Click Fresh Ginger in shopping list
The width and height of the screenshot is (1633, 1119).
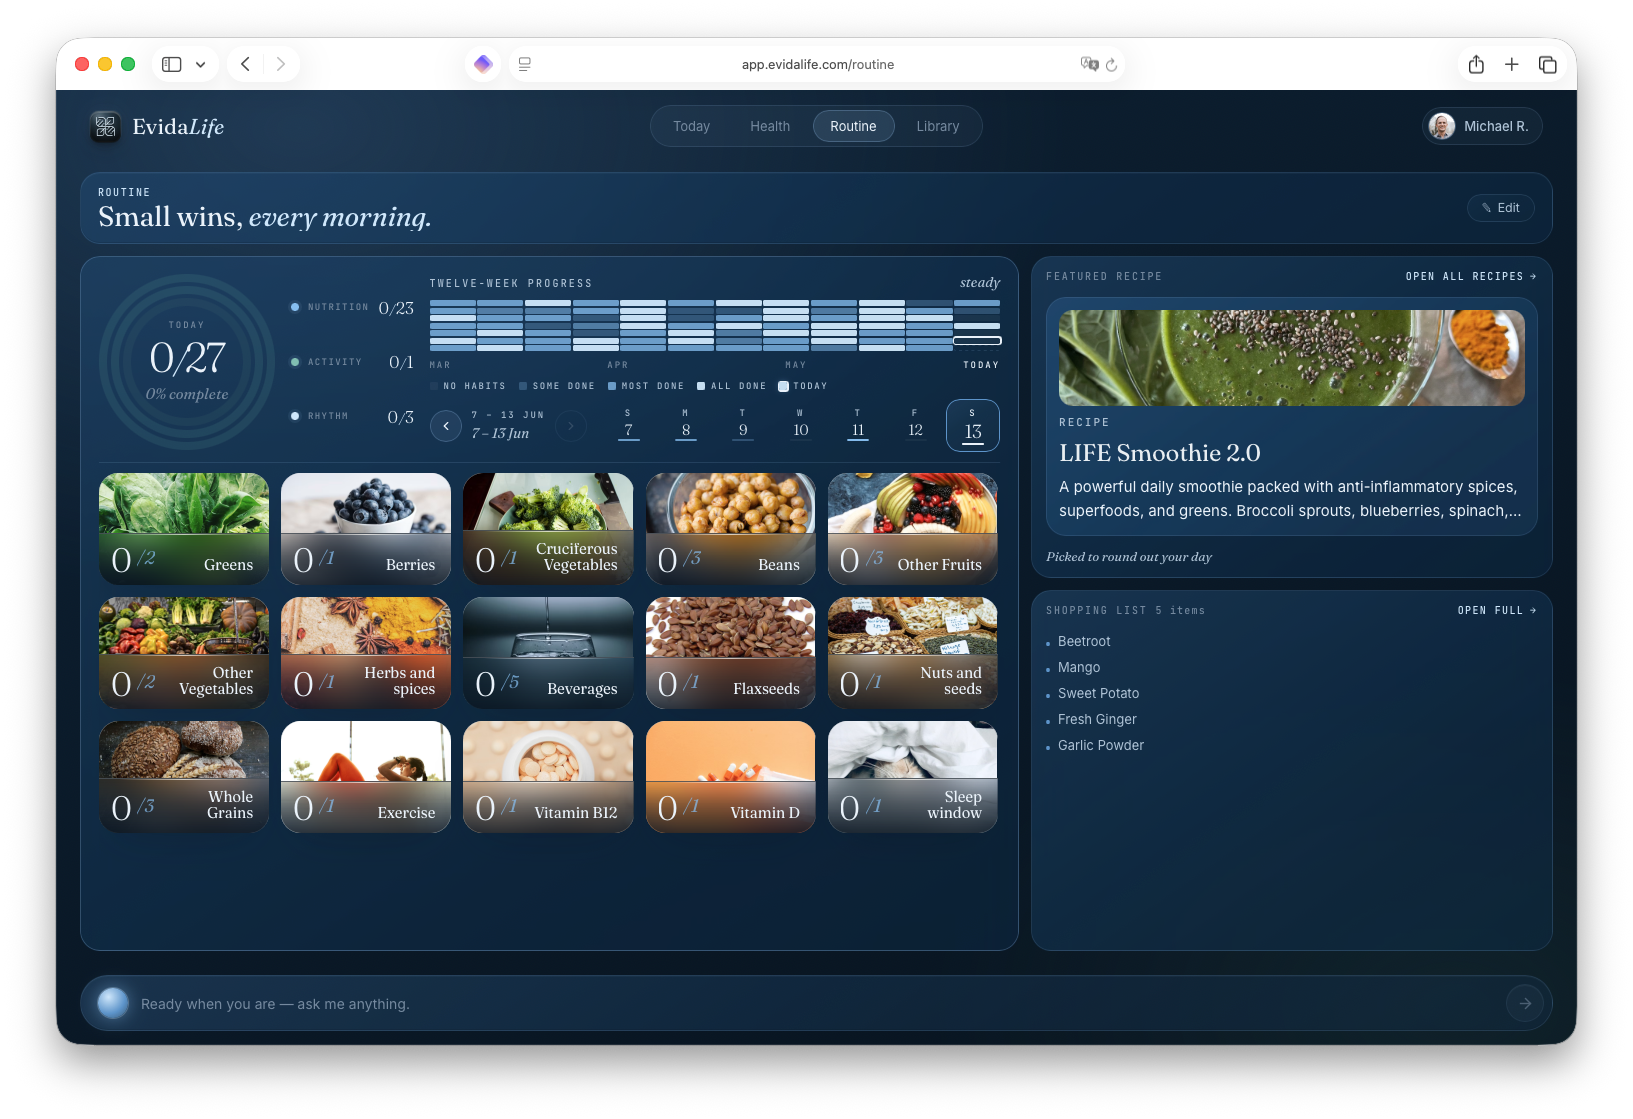pos(1097,720)
